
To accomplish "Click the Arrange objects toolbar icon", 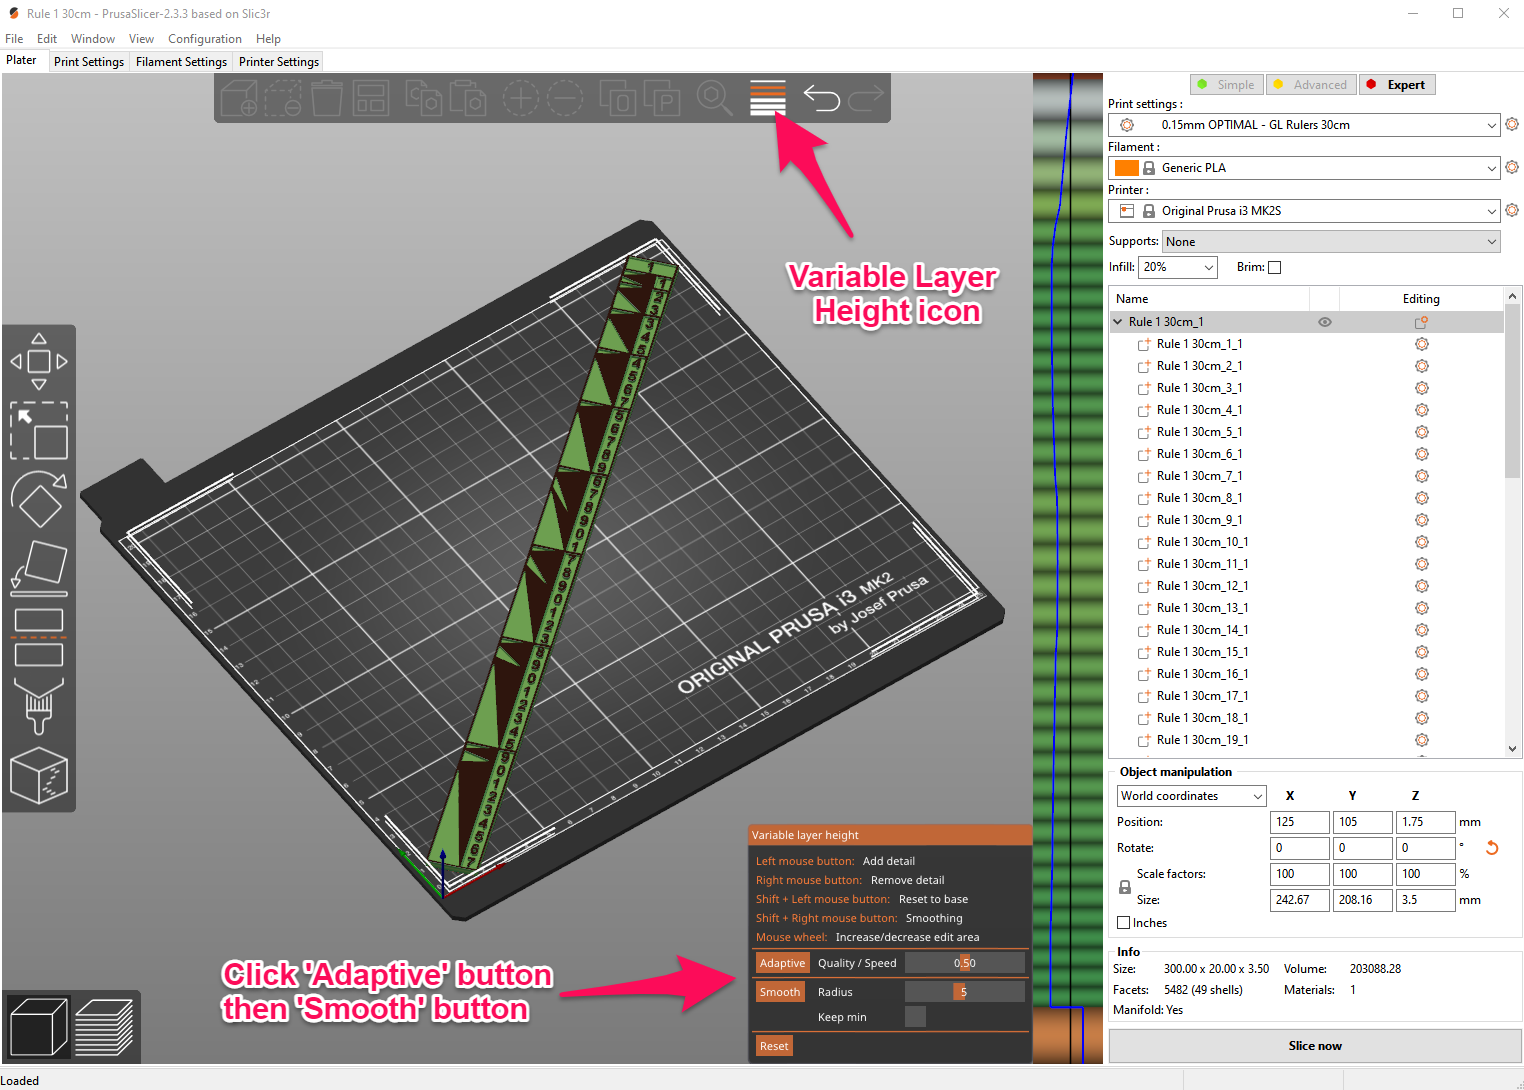I will tap(370, 98).
